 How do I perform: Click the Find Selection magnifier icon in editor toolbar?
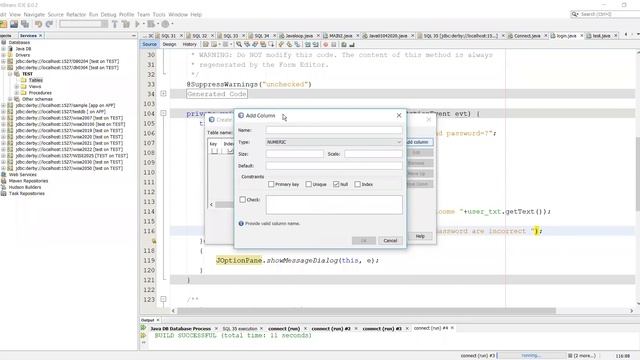pyautogui.click(x=239, y=44)
